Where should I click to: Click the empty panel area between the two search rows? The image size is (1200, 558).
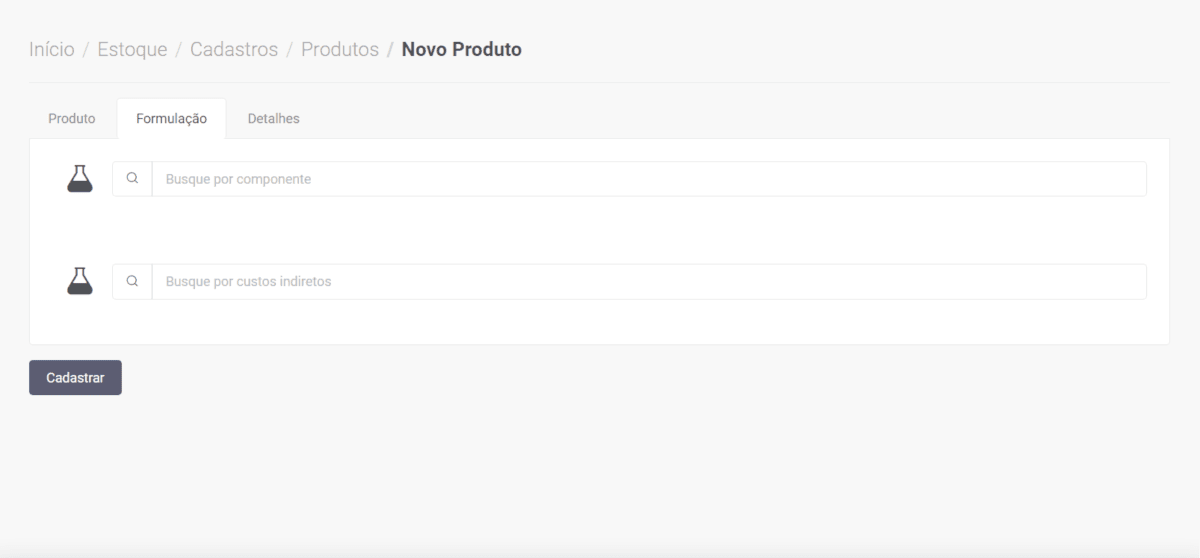600,230
